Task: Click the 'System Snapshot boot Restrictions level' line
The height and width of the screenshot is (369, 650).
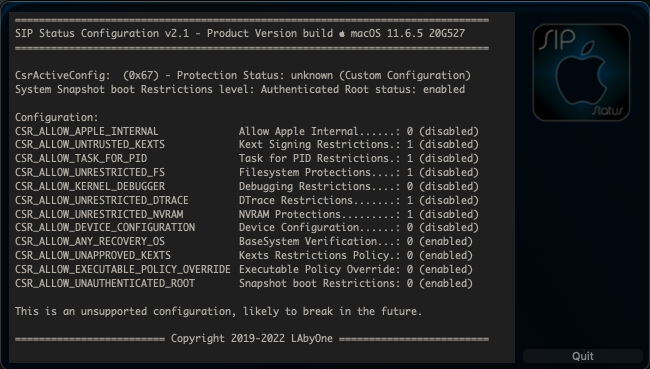Action: 240,90
